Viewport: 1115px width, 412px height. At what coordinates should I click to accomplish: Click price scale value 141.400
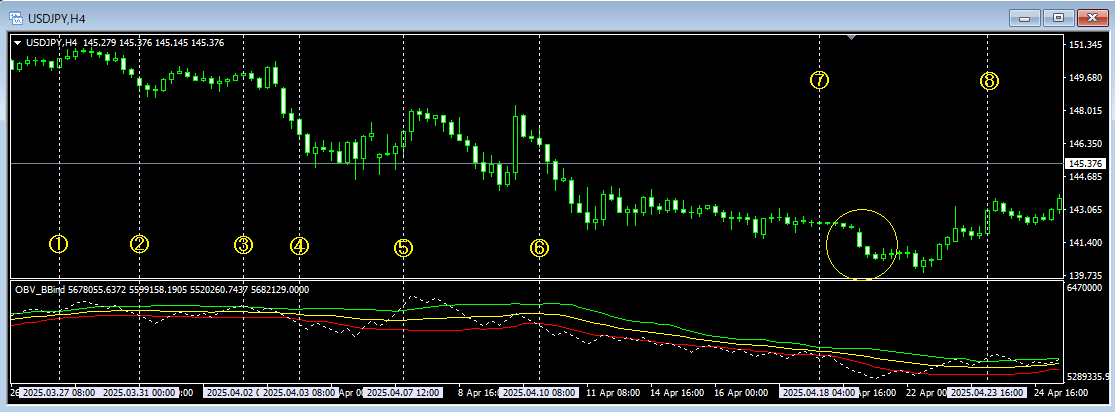point(1085,243)
